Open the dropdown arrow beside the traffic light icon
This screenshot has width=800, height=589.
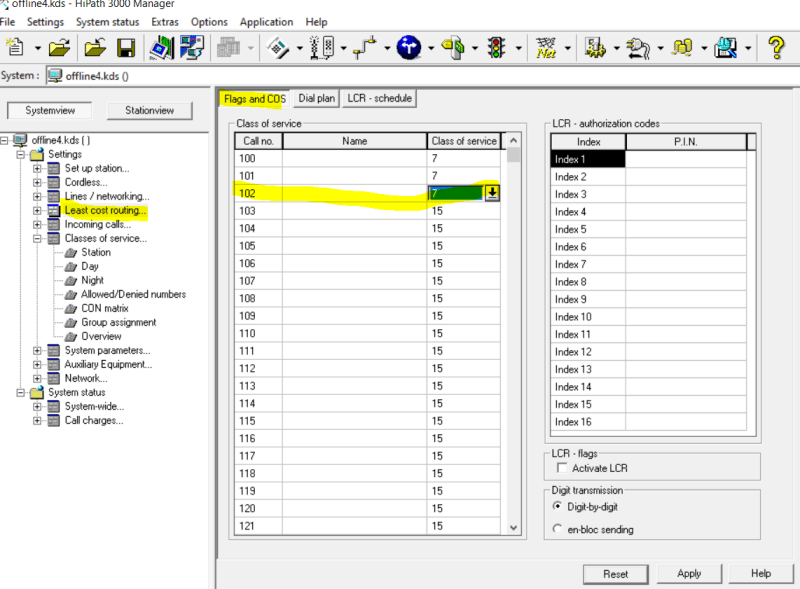pyautogui.click(x=518, y=48)
